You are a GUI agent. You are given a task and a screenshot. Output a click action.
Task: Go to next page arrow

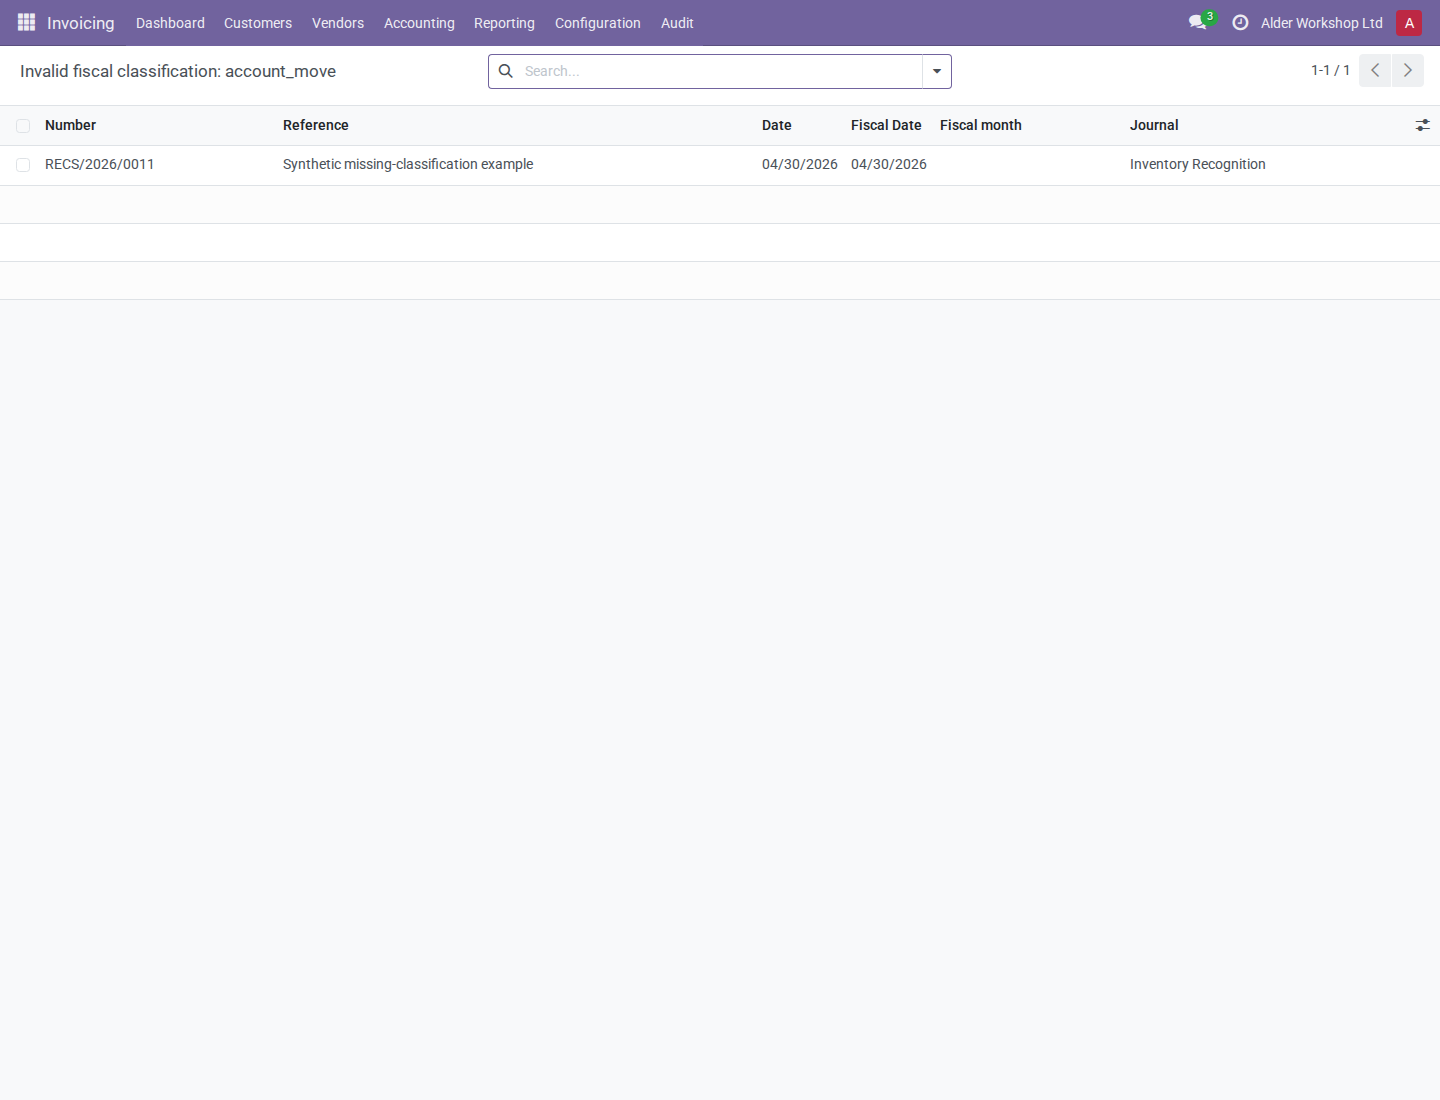pos(1408,70)
